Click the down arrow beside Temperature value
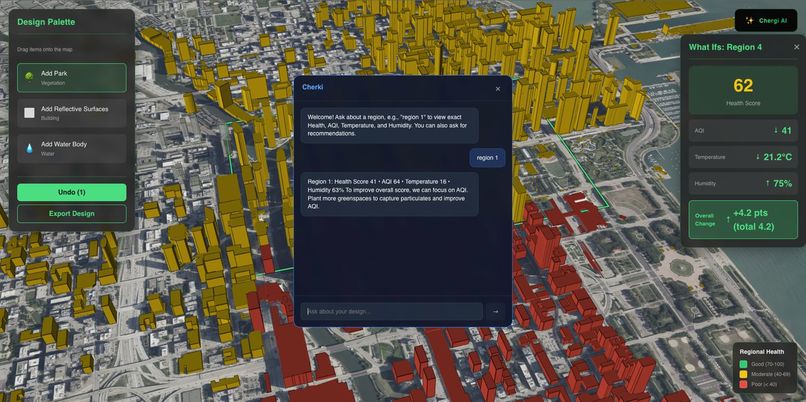 (x=758, y=157)
